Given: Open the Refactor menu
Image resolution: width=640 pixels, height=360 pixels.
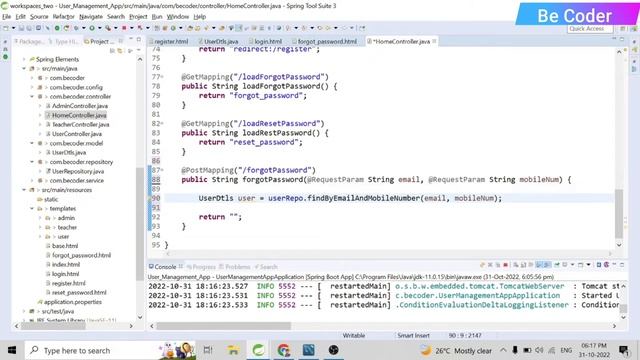Looking at the screenshot, I should point(63,17).
